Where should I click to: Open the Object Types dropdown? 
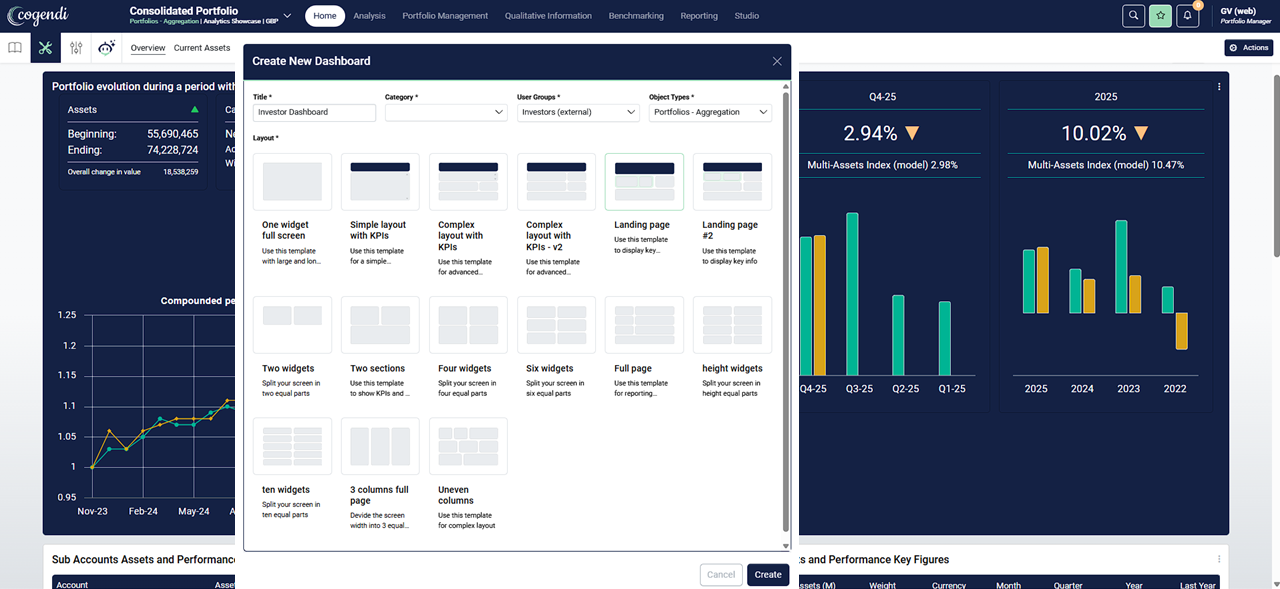pyautogui.click(x=710, y=113)
